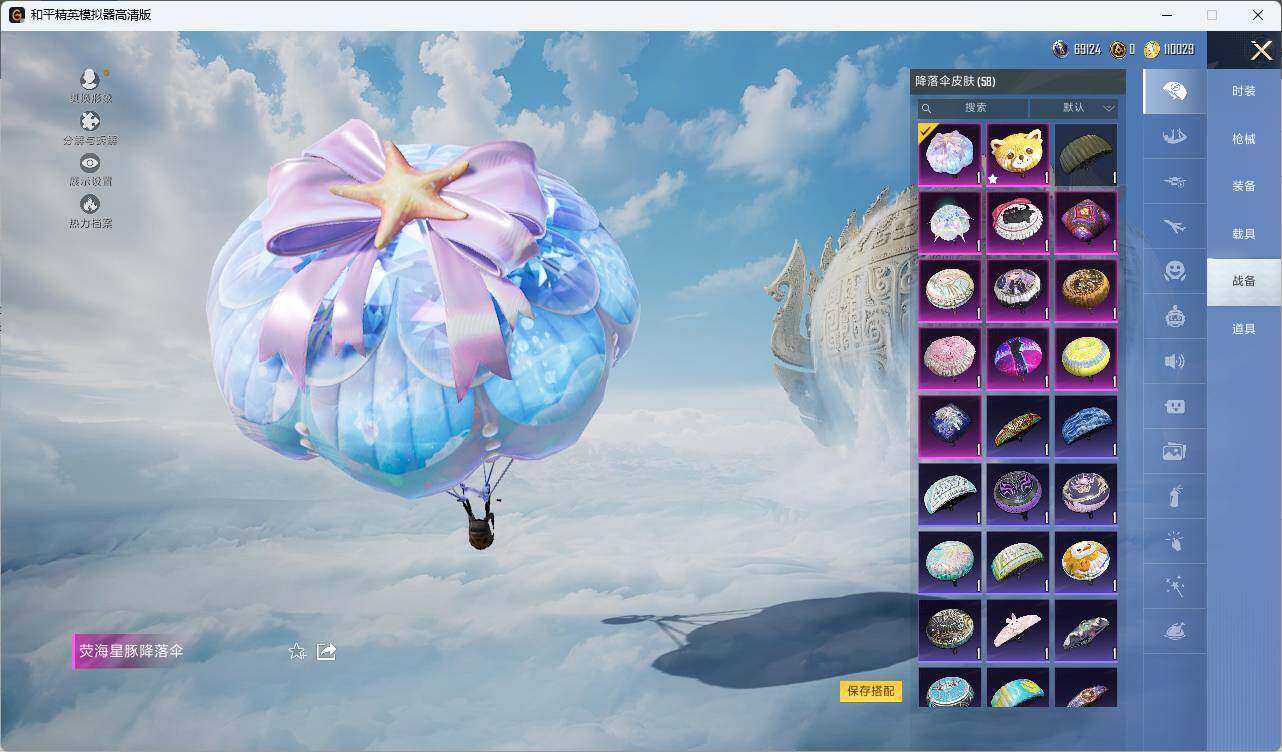Switch to the 时装 tab
The width and height of the screenshot is (1282, 752).
(x=1244, y=91)
